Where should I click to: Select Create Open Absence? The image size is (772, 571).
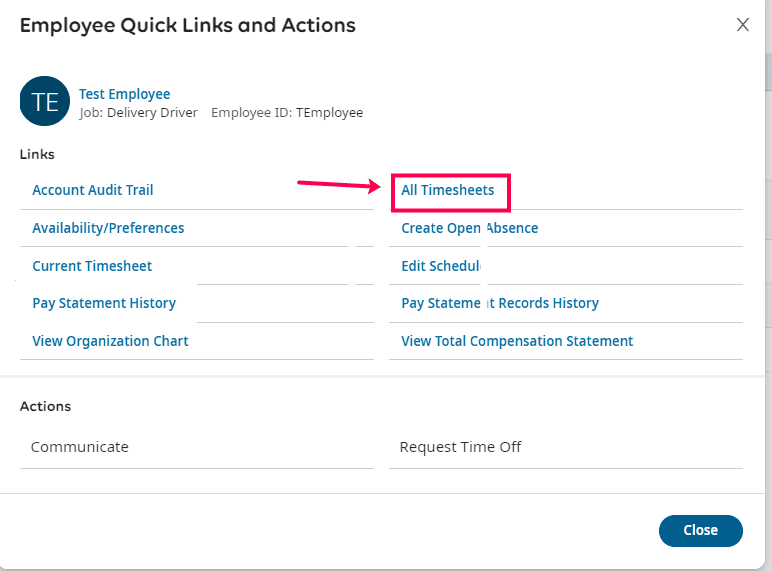[469, 228]
